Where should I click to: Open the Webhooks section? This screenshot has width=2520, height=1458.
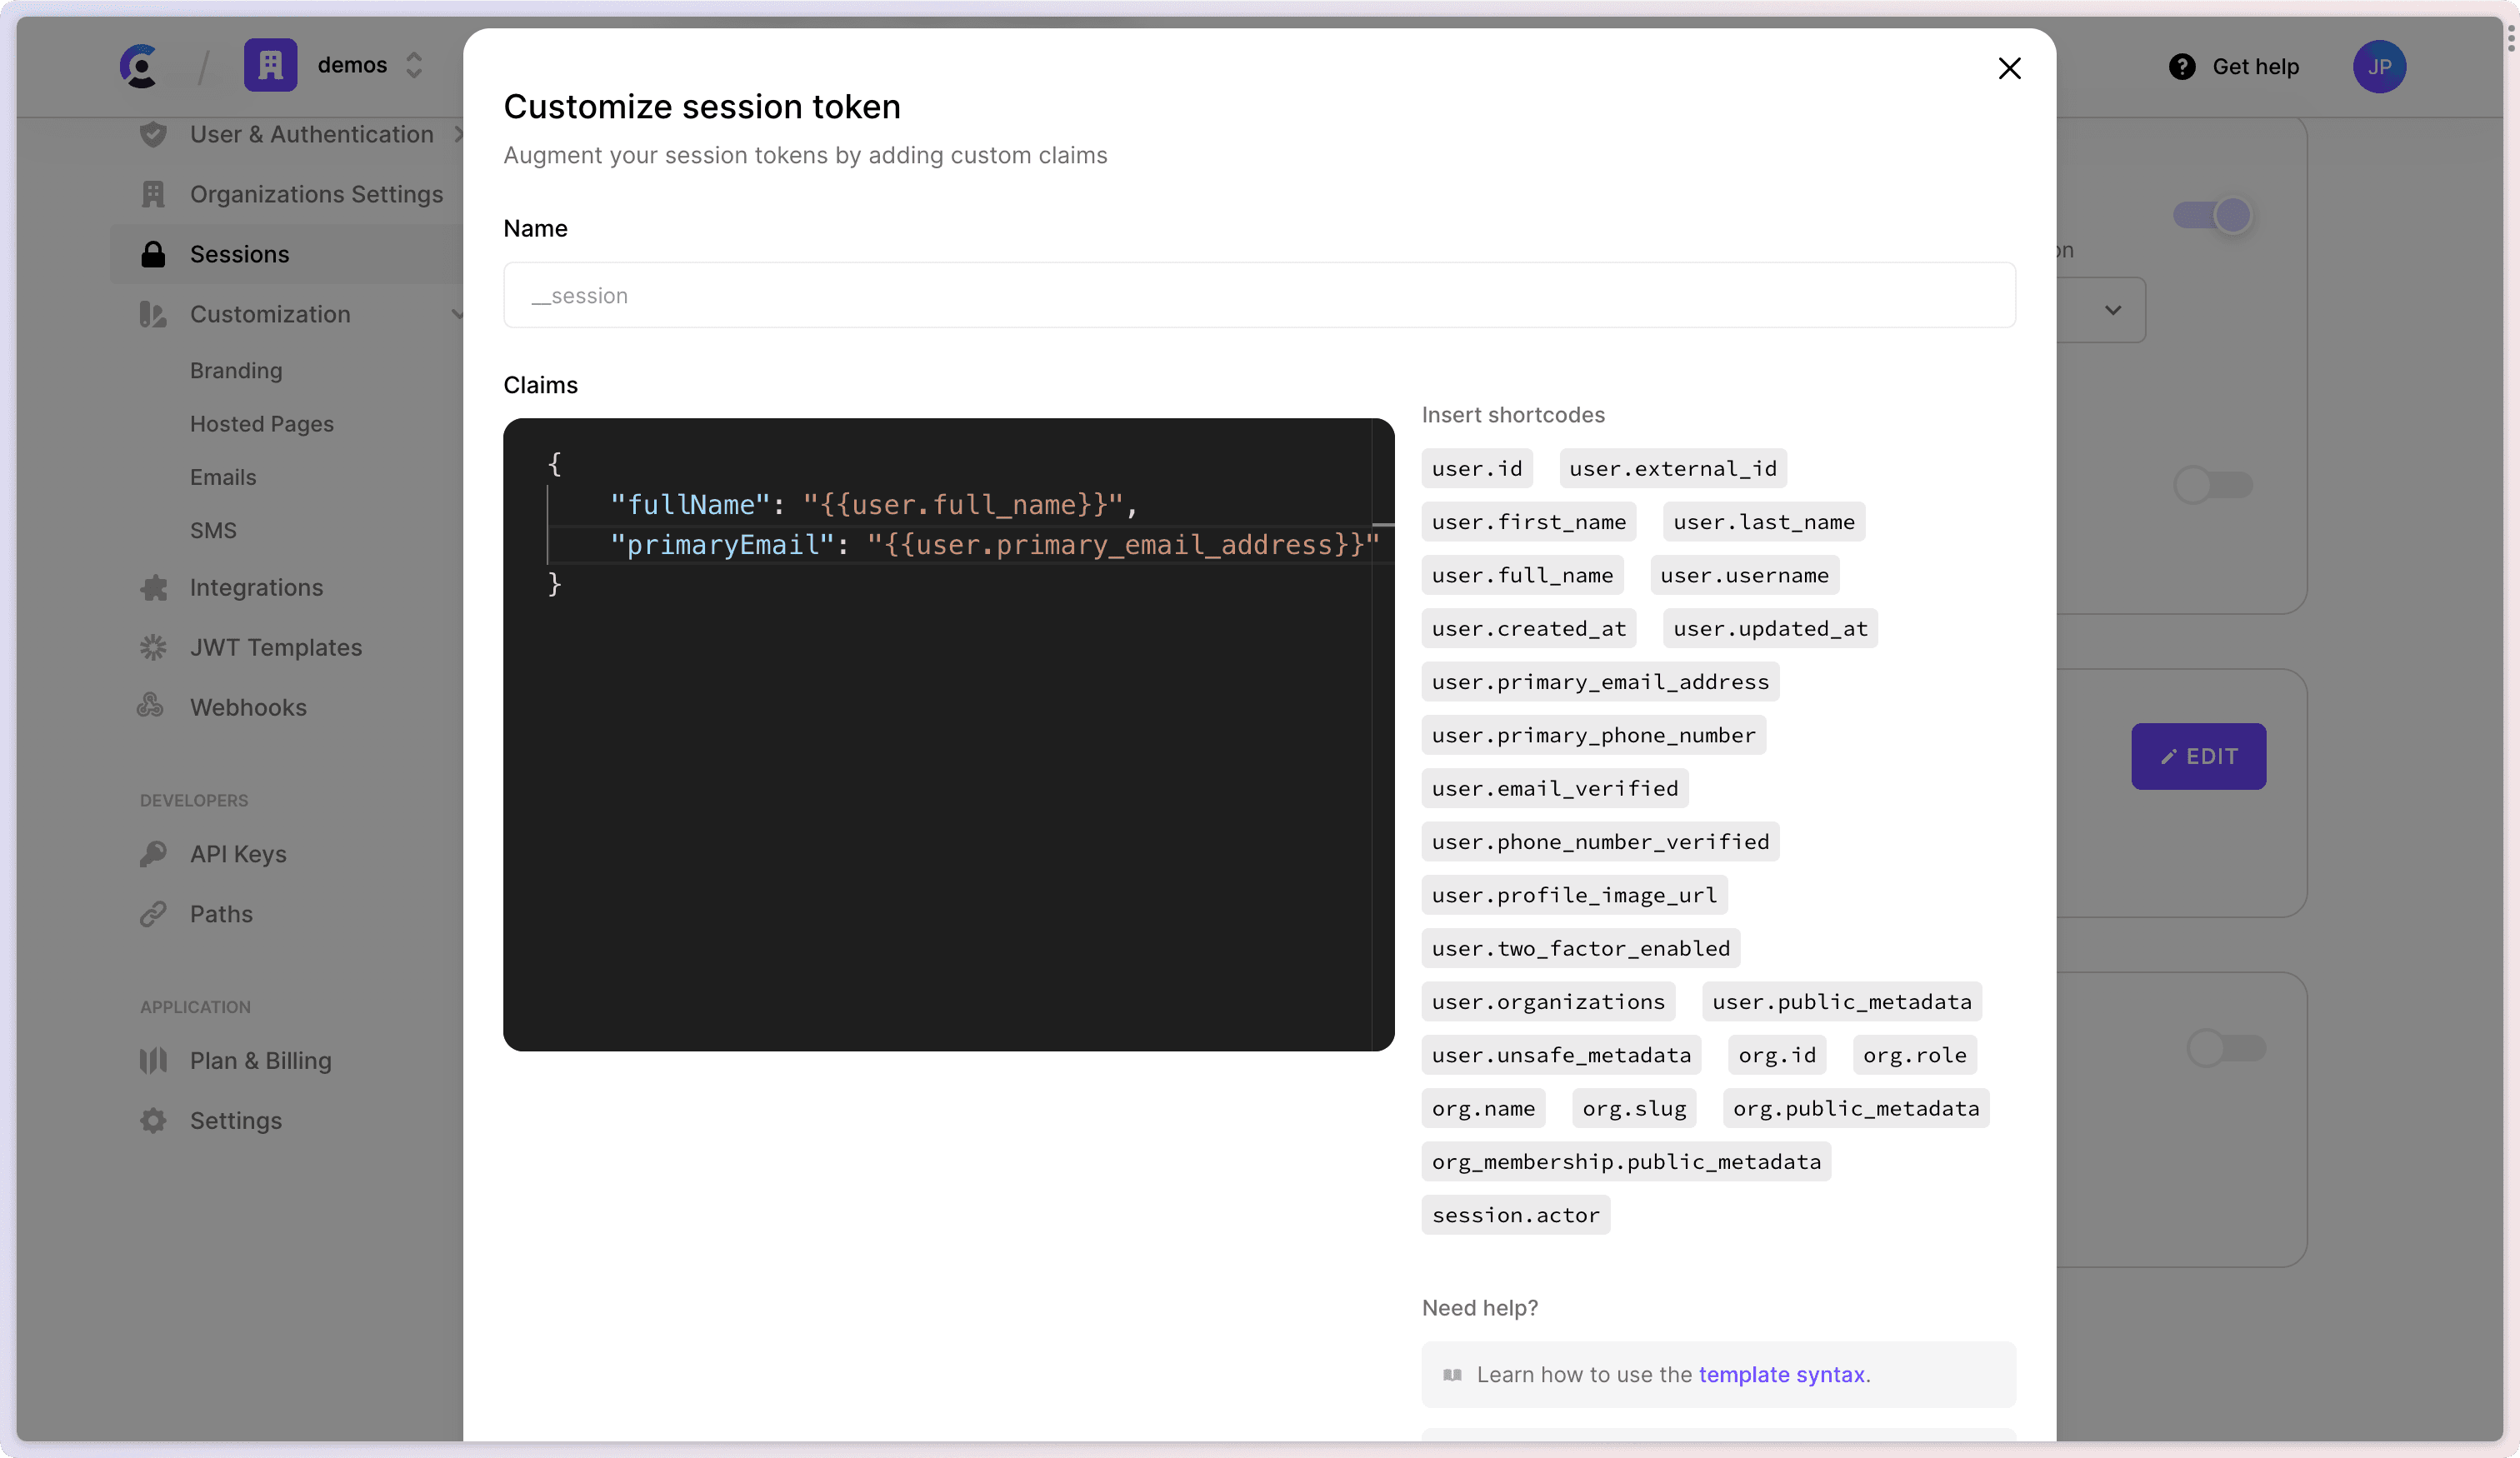pyautogui.click(x=248, y=707)
